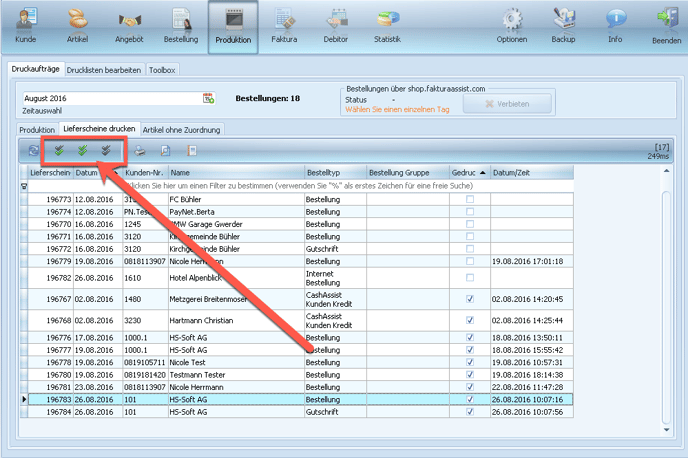Image resolution: width=688 pixels, height=458 pixels.
Task: Open the Statistik module
Action: (x=386, y=27)
